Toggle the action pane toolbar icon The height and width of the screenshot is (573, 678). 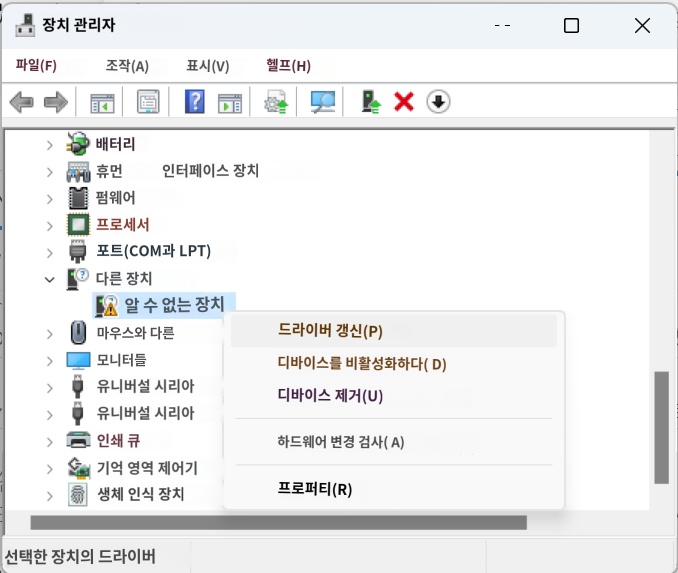[230, 103]
